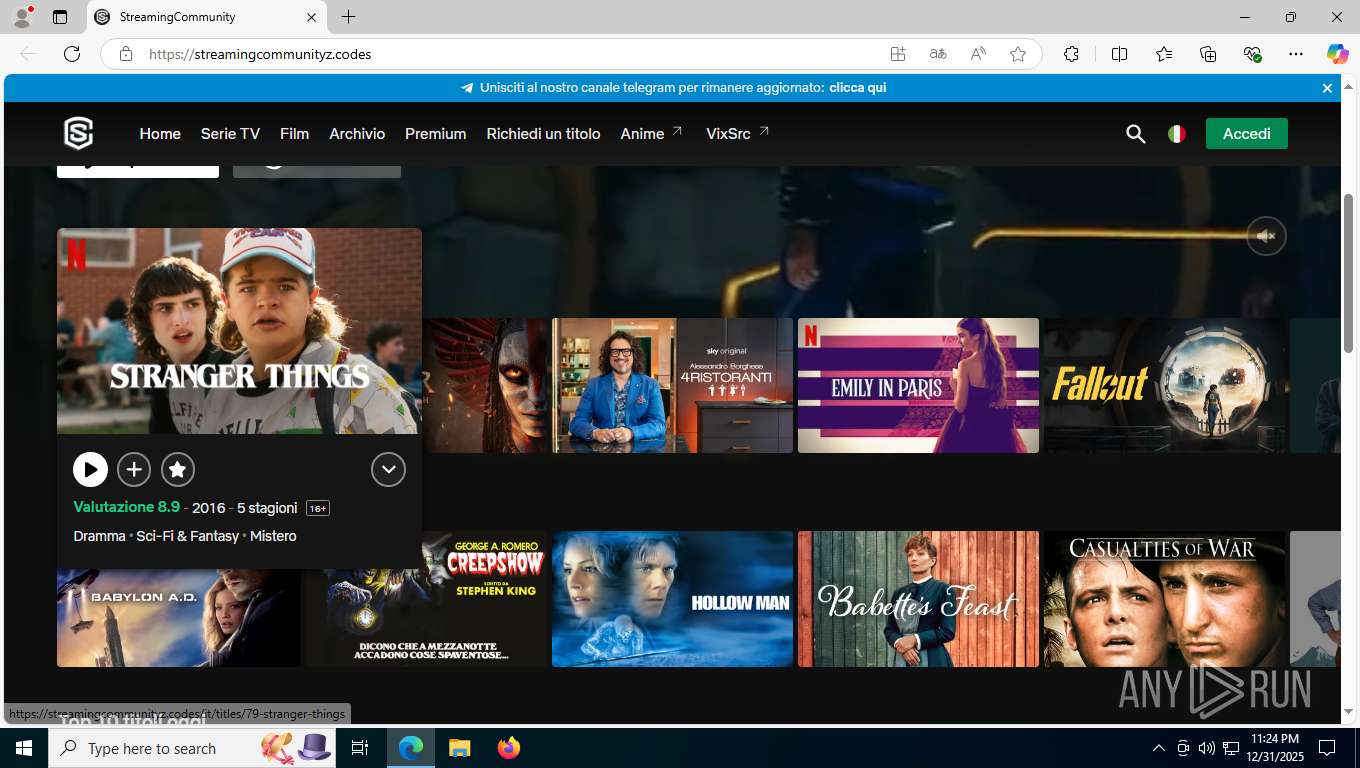The width and height of the screenshot is (1360, 768).
Task: Close the StreamingCommunity tab
Action: click(x=311, y=17)
